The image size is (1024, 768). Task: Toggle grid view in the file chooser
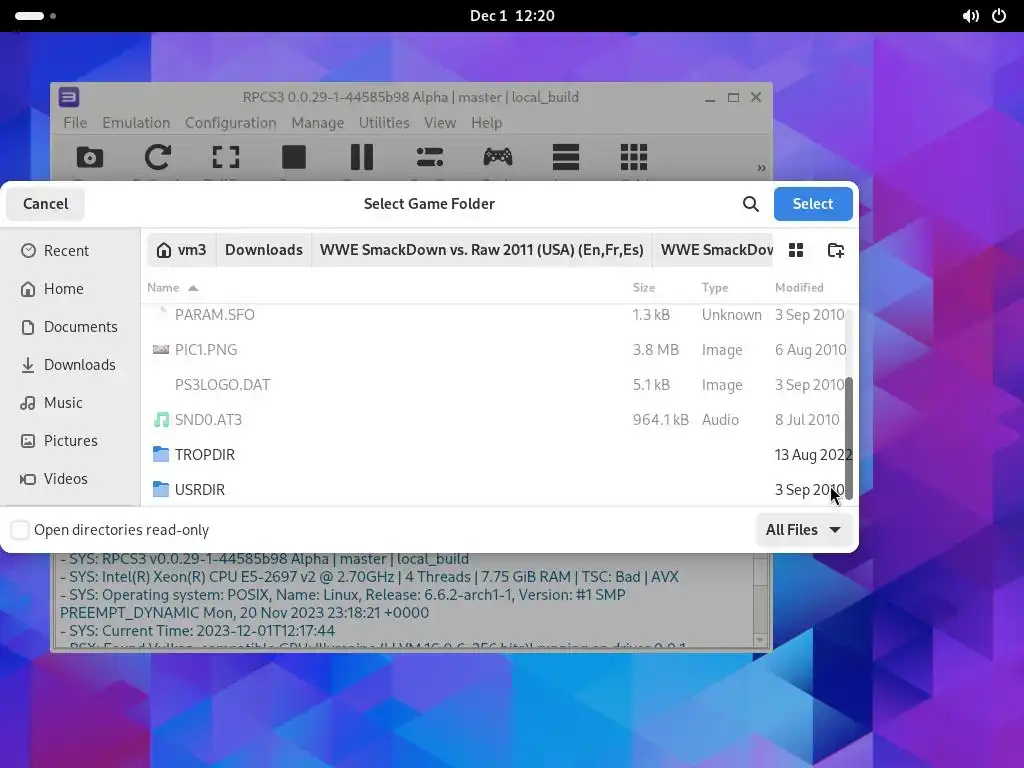pyautogui.click(x=795, y=250)
